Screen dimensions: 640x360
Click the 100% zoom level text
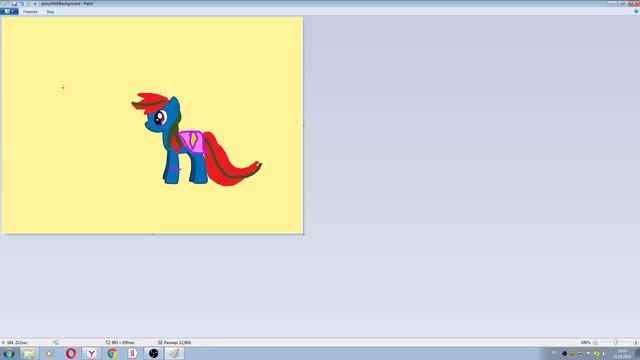click(x=585, y=342)
